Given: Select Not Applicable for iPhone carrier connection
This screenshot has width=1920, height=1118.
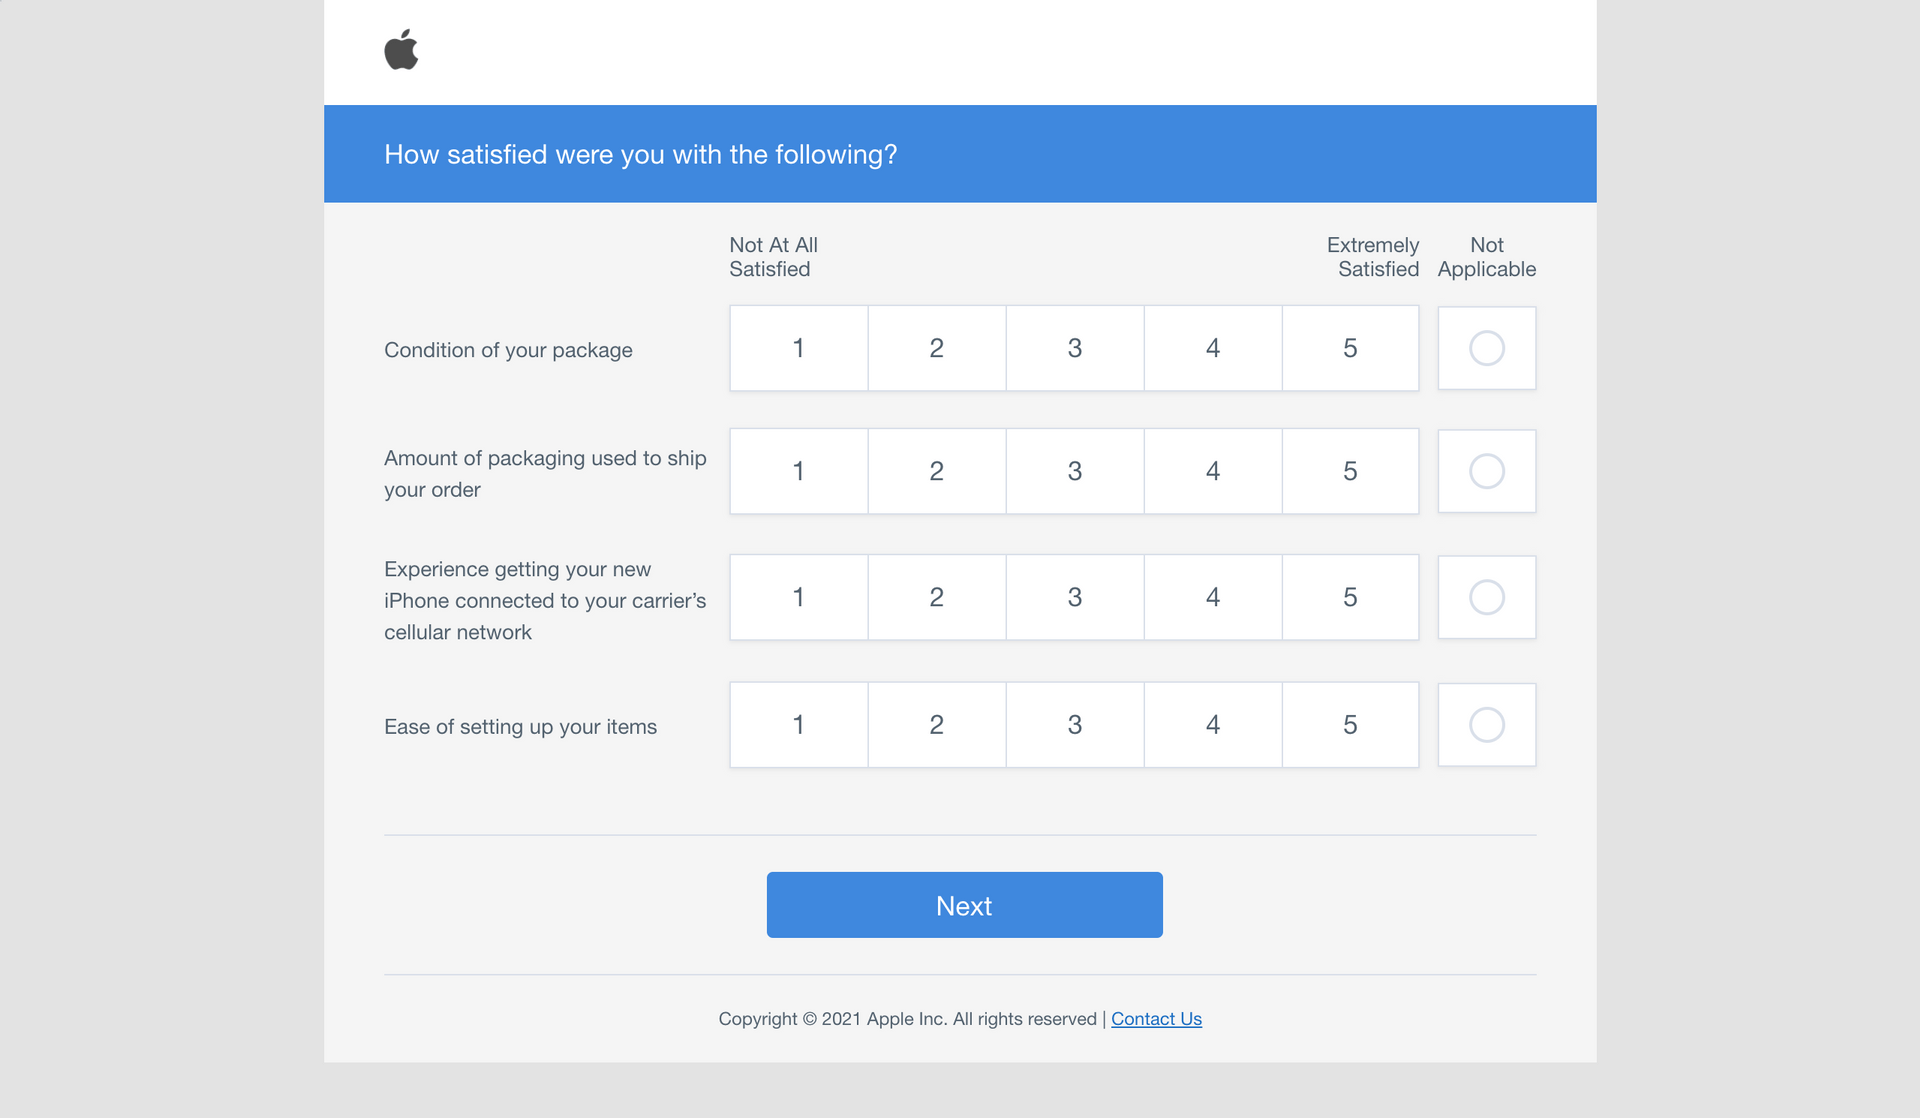Looking at the screenshot, I should click(x=1486, y=597).
